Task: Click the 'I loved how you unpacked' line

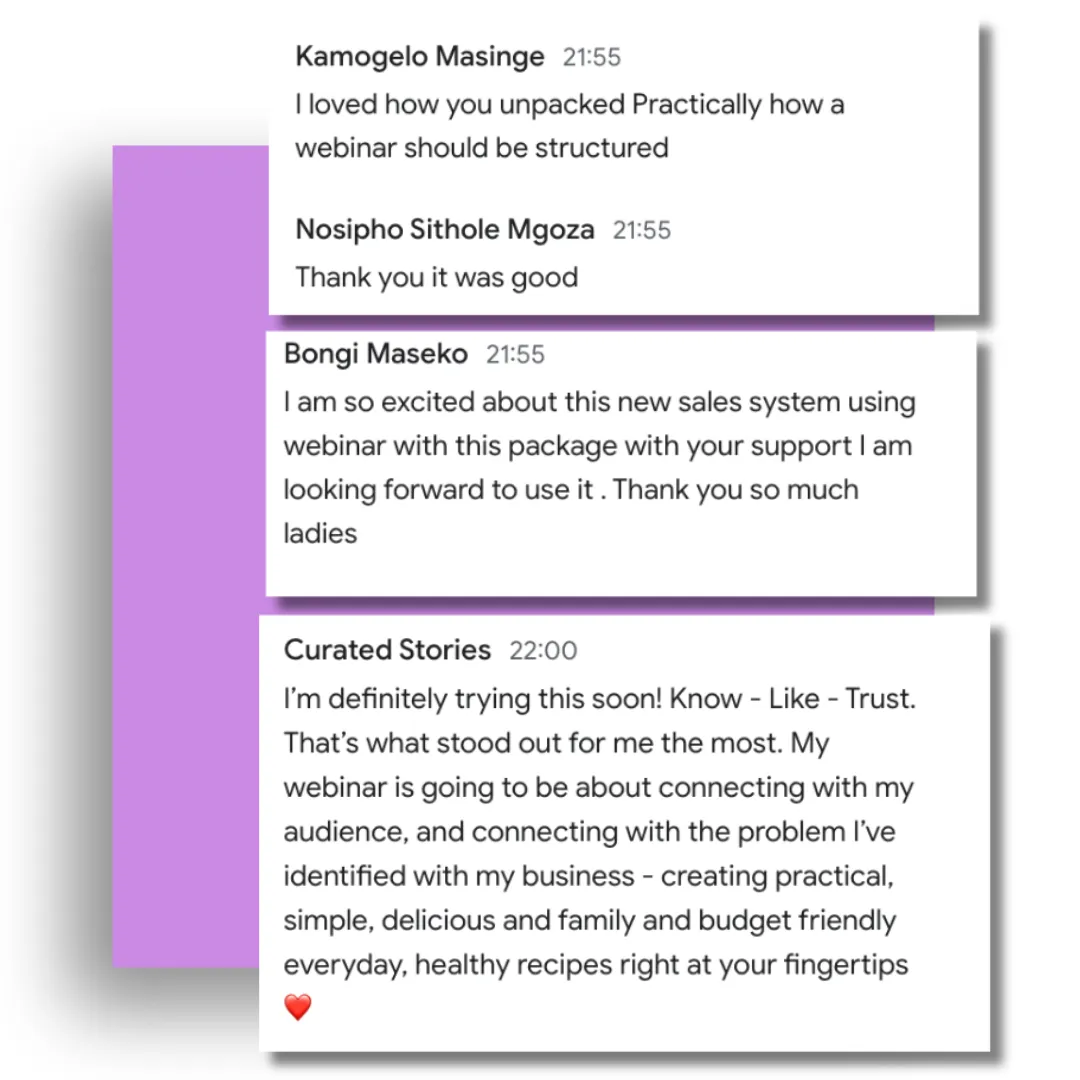Action: pyautogui.click(x=570, y=105)
